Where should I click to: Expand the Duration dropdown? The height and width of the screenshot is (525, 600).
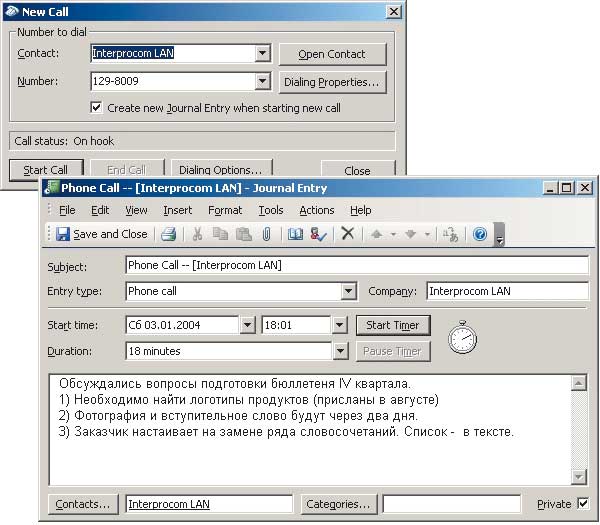(340, 351)
